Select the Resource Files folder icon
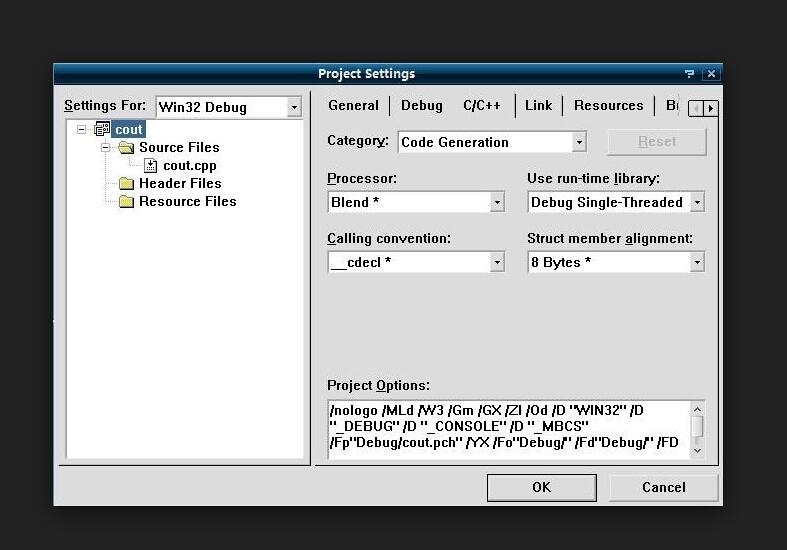 126,201
